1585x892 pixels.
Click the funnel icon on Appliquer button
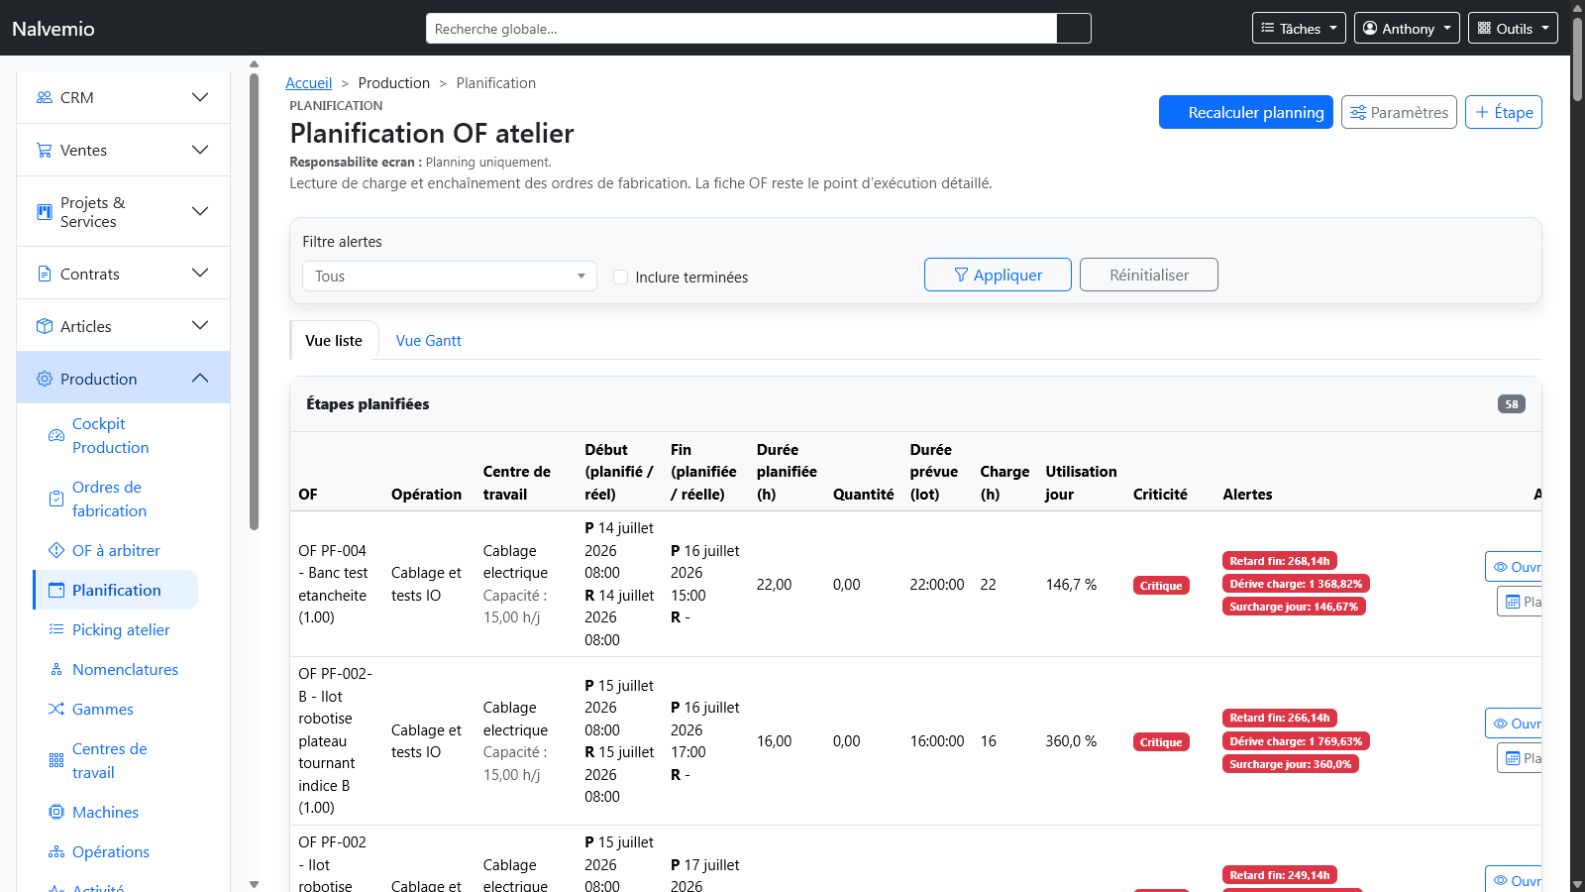pos(961,275)
